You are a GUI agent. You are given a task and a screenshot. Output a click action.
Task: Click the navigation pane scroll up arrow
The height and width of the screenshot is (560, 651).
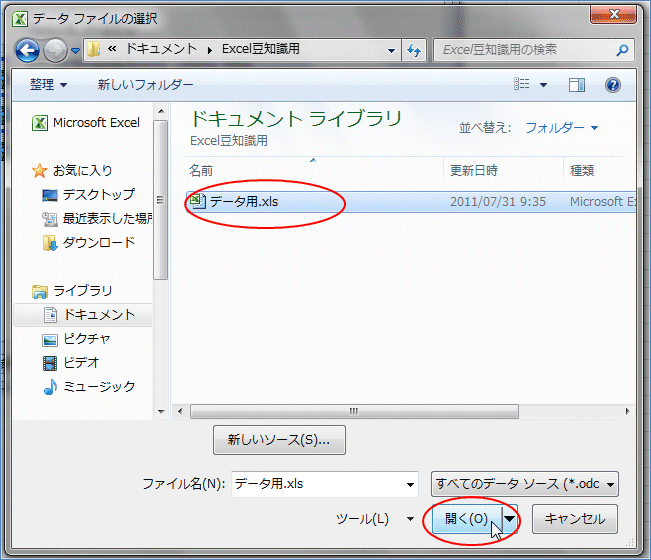tap(161, 111)
